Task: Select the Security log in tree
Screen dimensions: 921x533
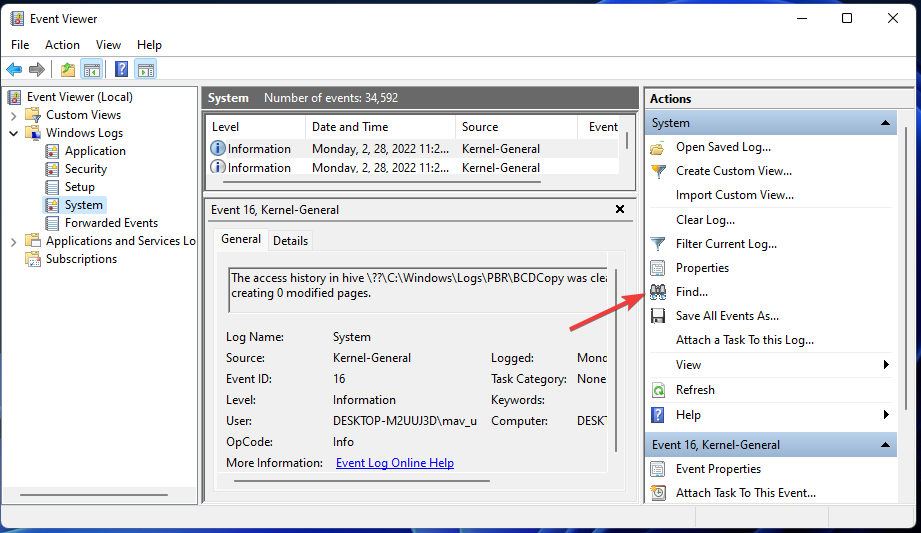Action: pyautogui.click(x=85, y=169)
